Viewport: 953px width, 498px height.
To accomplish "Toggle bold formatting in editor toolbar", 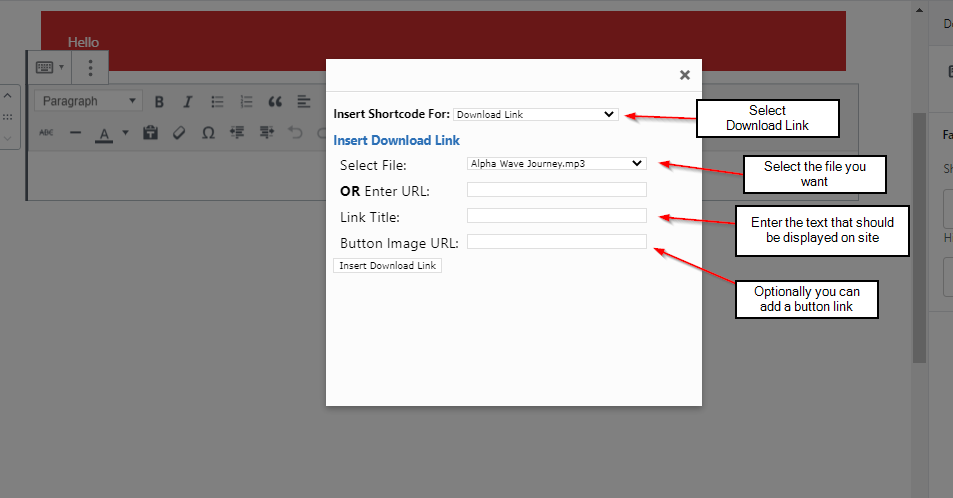I will (x=159, y=102).
